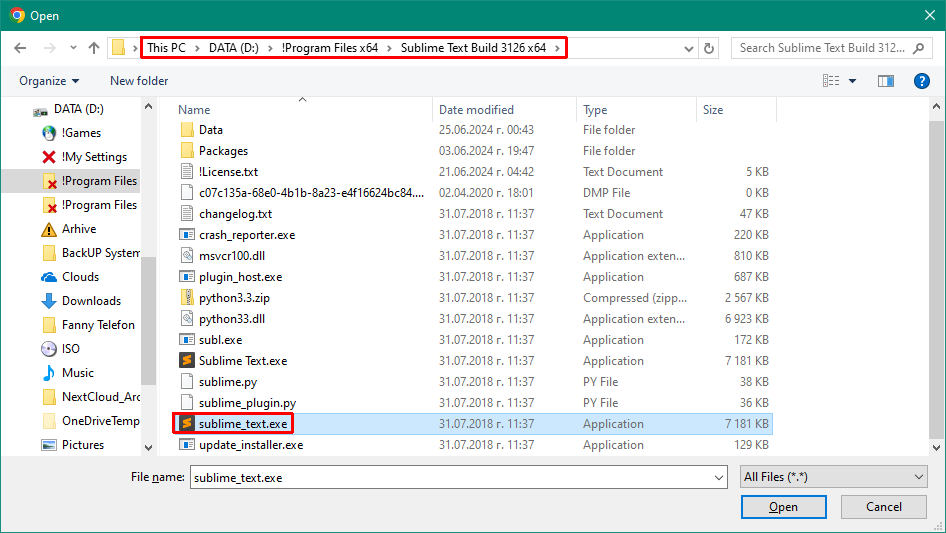Select sublime_text.exe icon

(187, 424)
